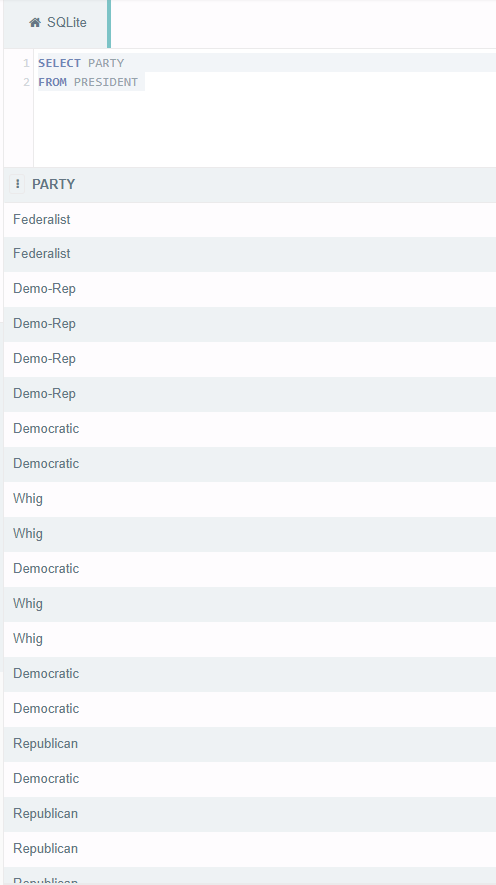
Task: Click PARTY word in the SQL query
Action: (x=106, y=63)
